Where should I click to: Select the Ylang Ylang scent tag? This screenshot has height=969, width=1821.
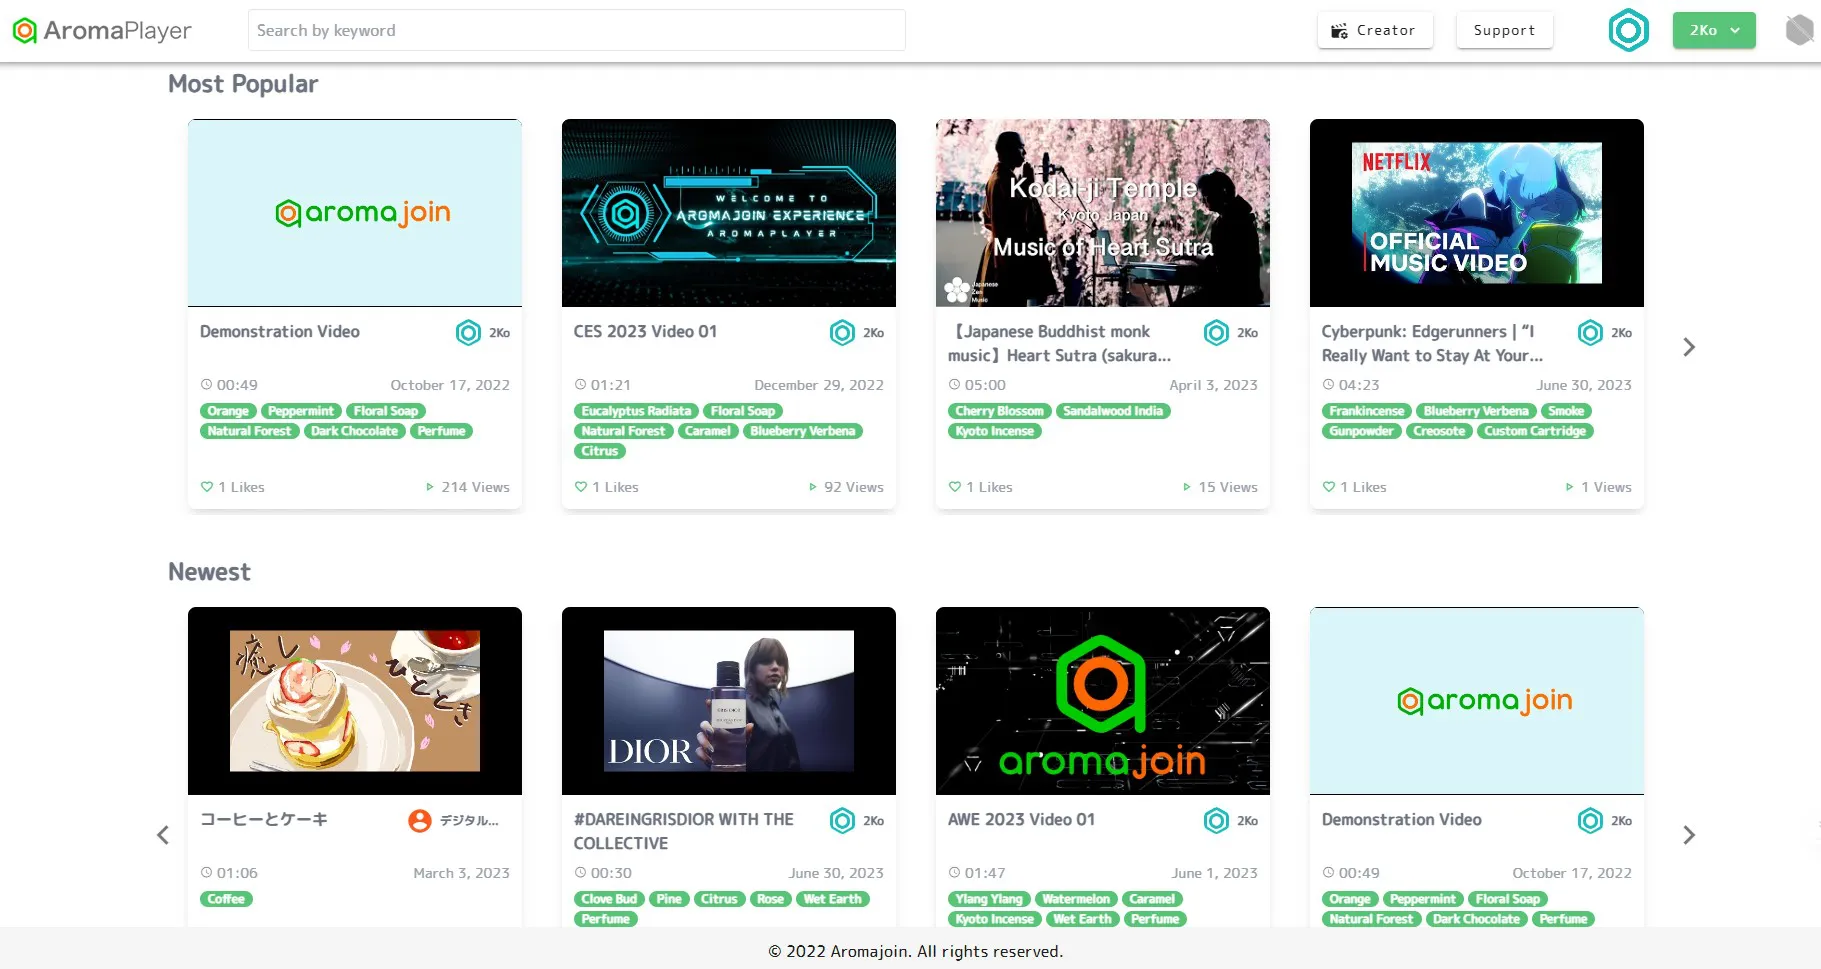pyautogui.click(x=989, y=899)
